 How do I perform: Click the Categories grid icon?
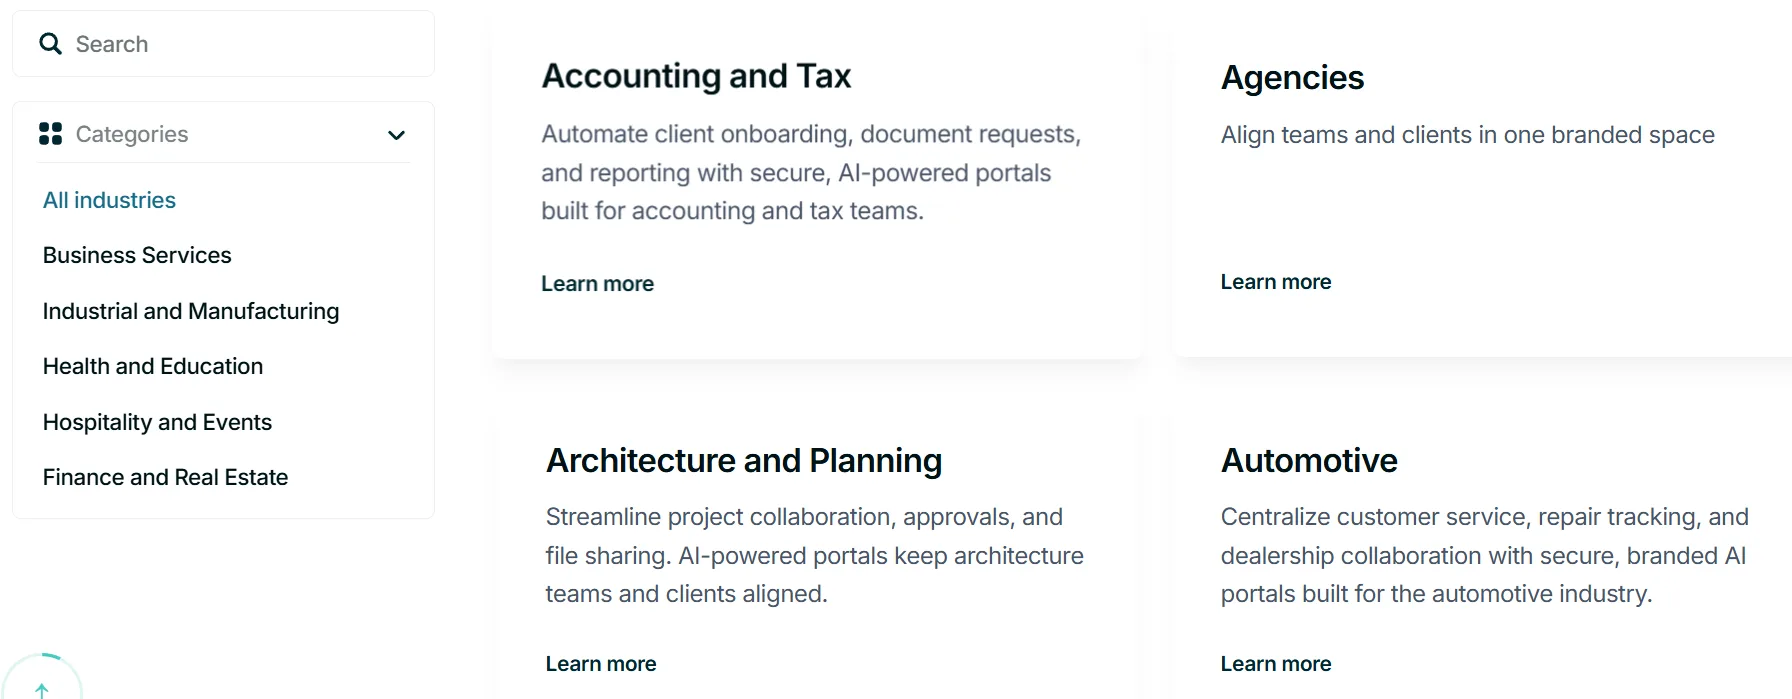point(50,134)
